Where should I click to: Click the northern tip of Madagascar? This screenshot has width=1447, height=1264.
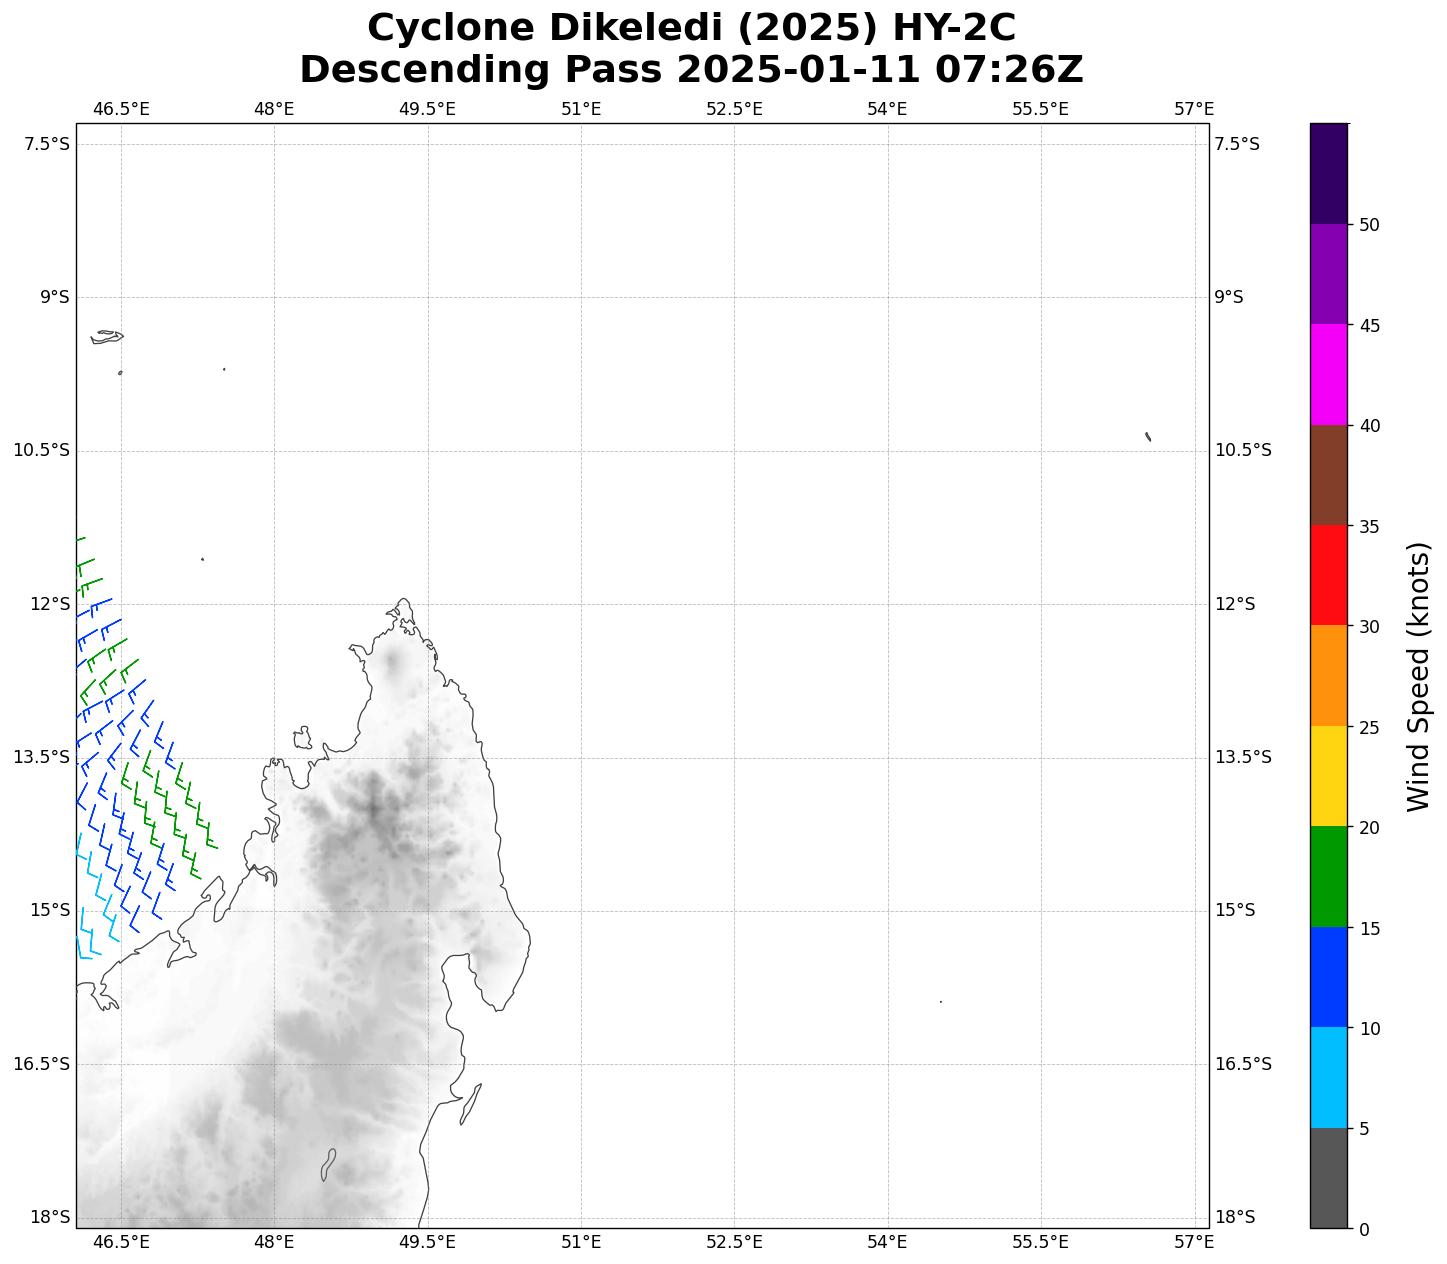pos(403,602)
